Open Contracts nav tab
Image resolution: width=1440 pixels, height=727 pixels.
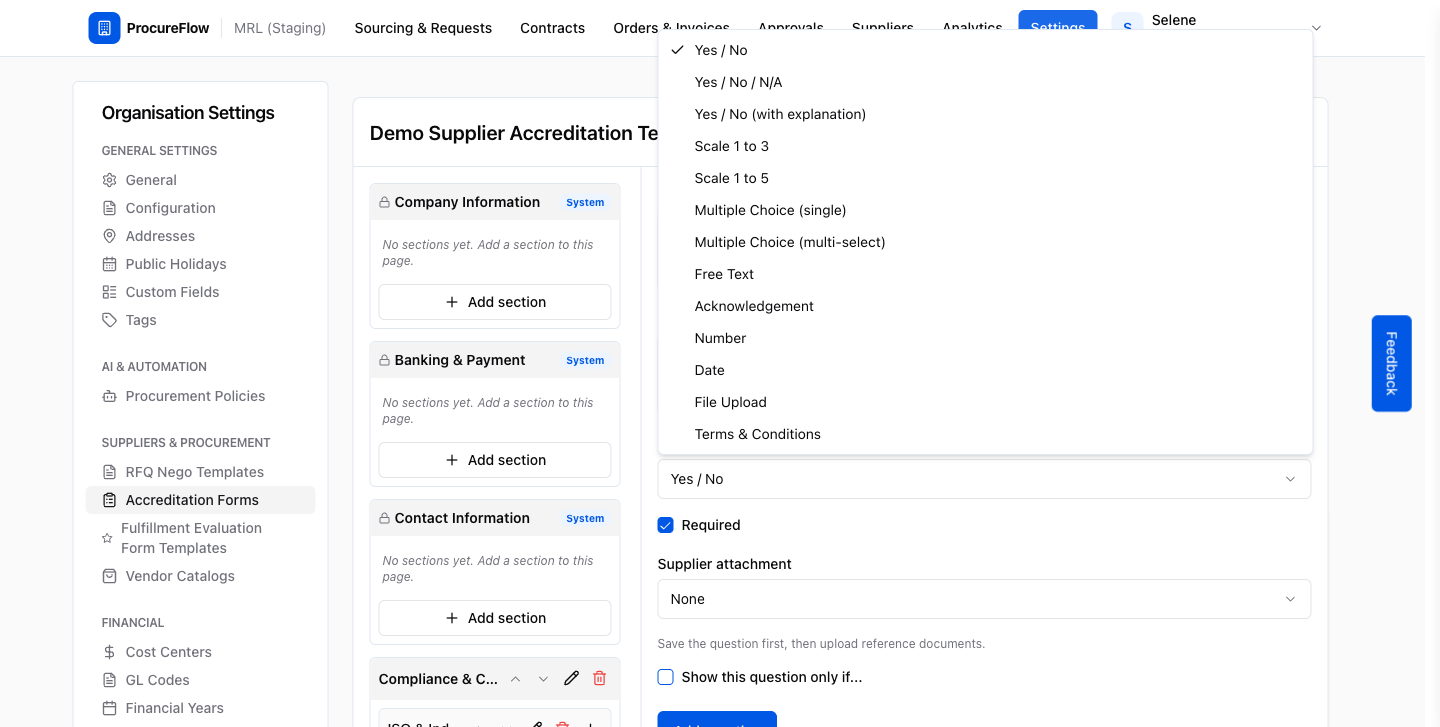point(552,28)
